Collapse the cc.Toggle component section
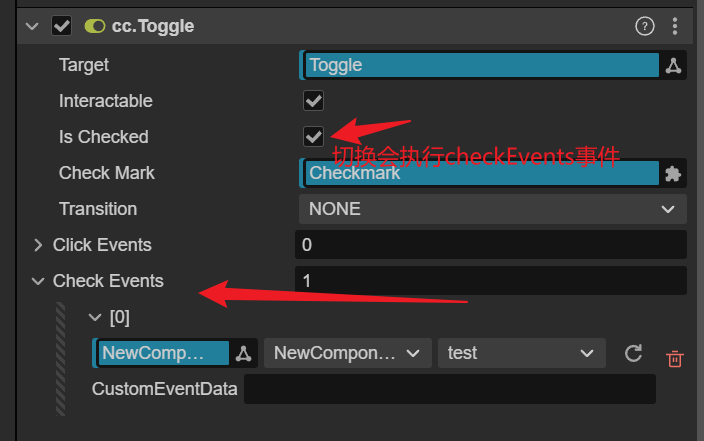The width and height of the screenshot is (704, 441). (x=32, y=27)
